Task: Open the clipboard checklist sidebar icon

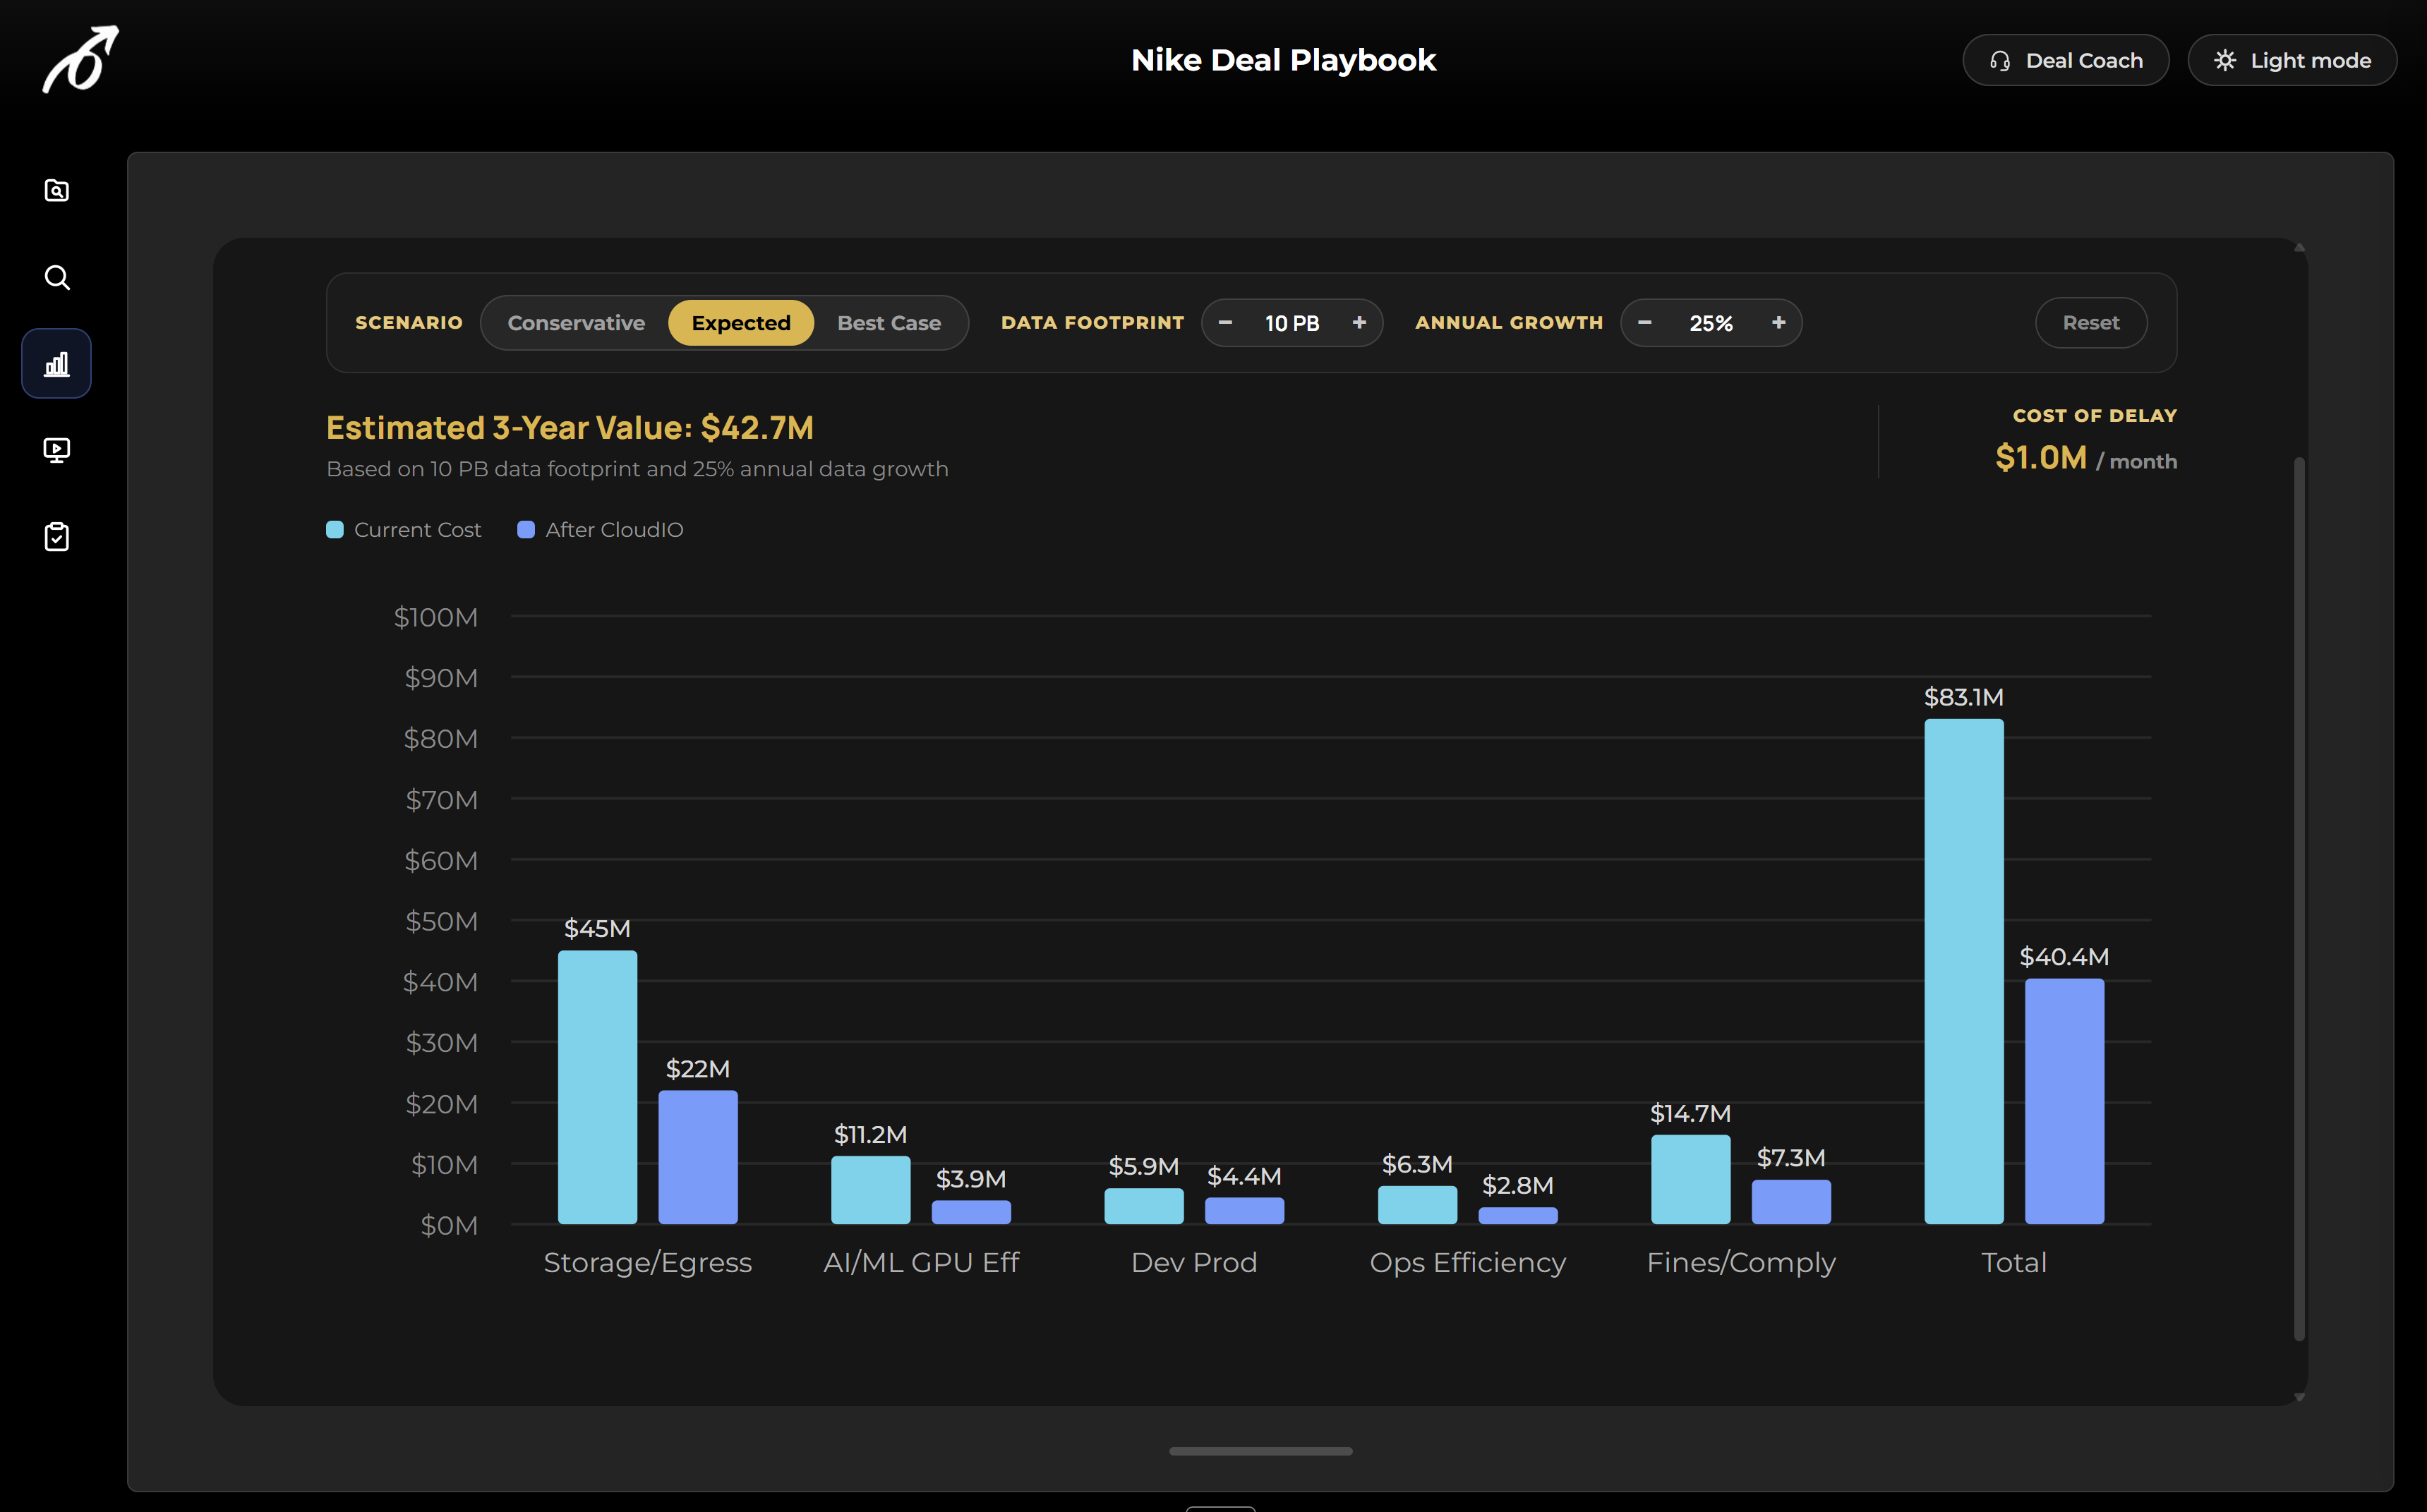Action: [57, 537]
